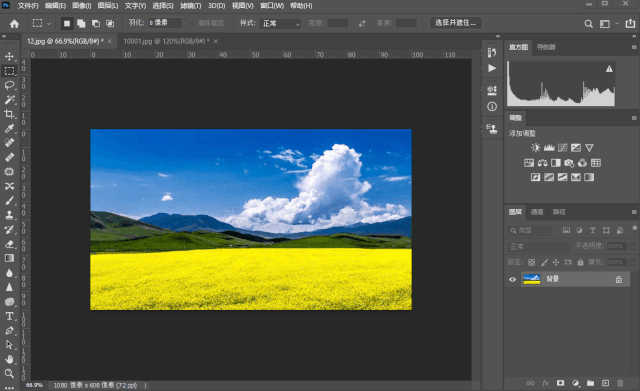Add a Brightness/Contrast adjustment
Screen dimensions: 640x391
(536, 148)
